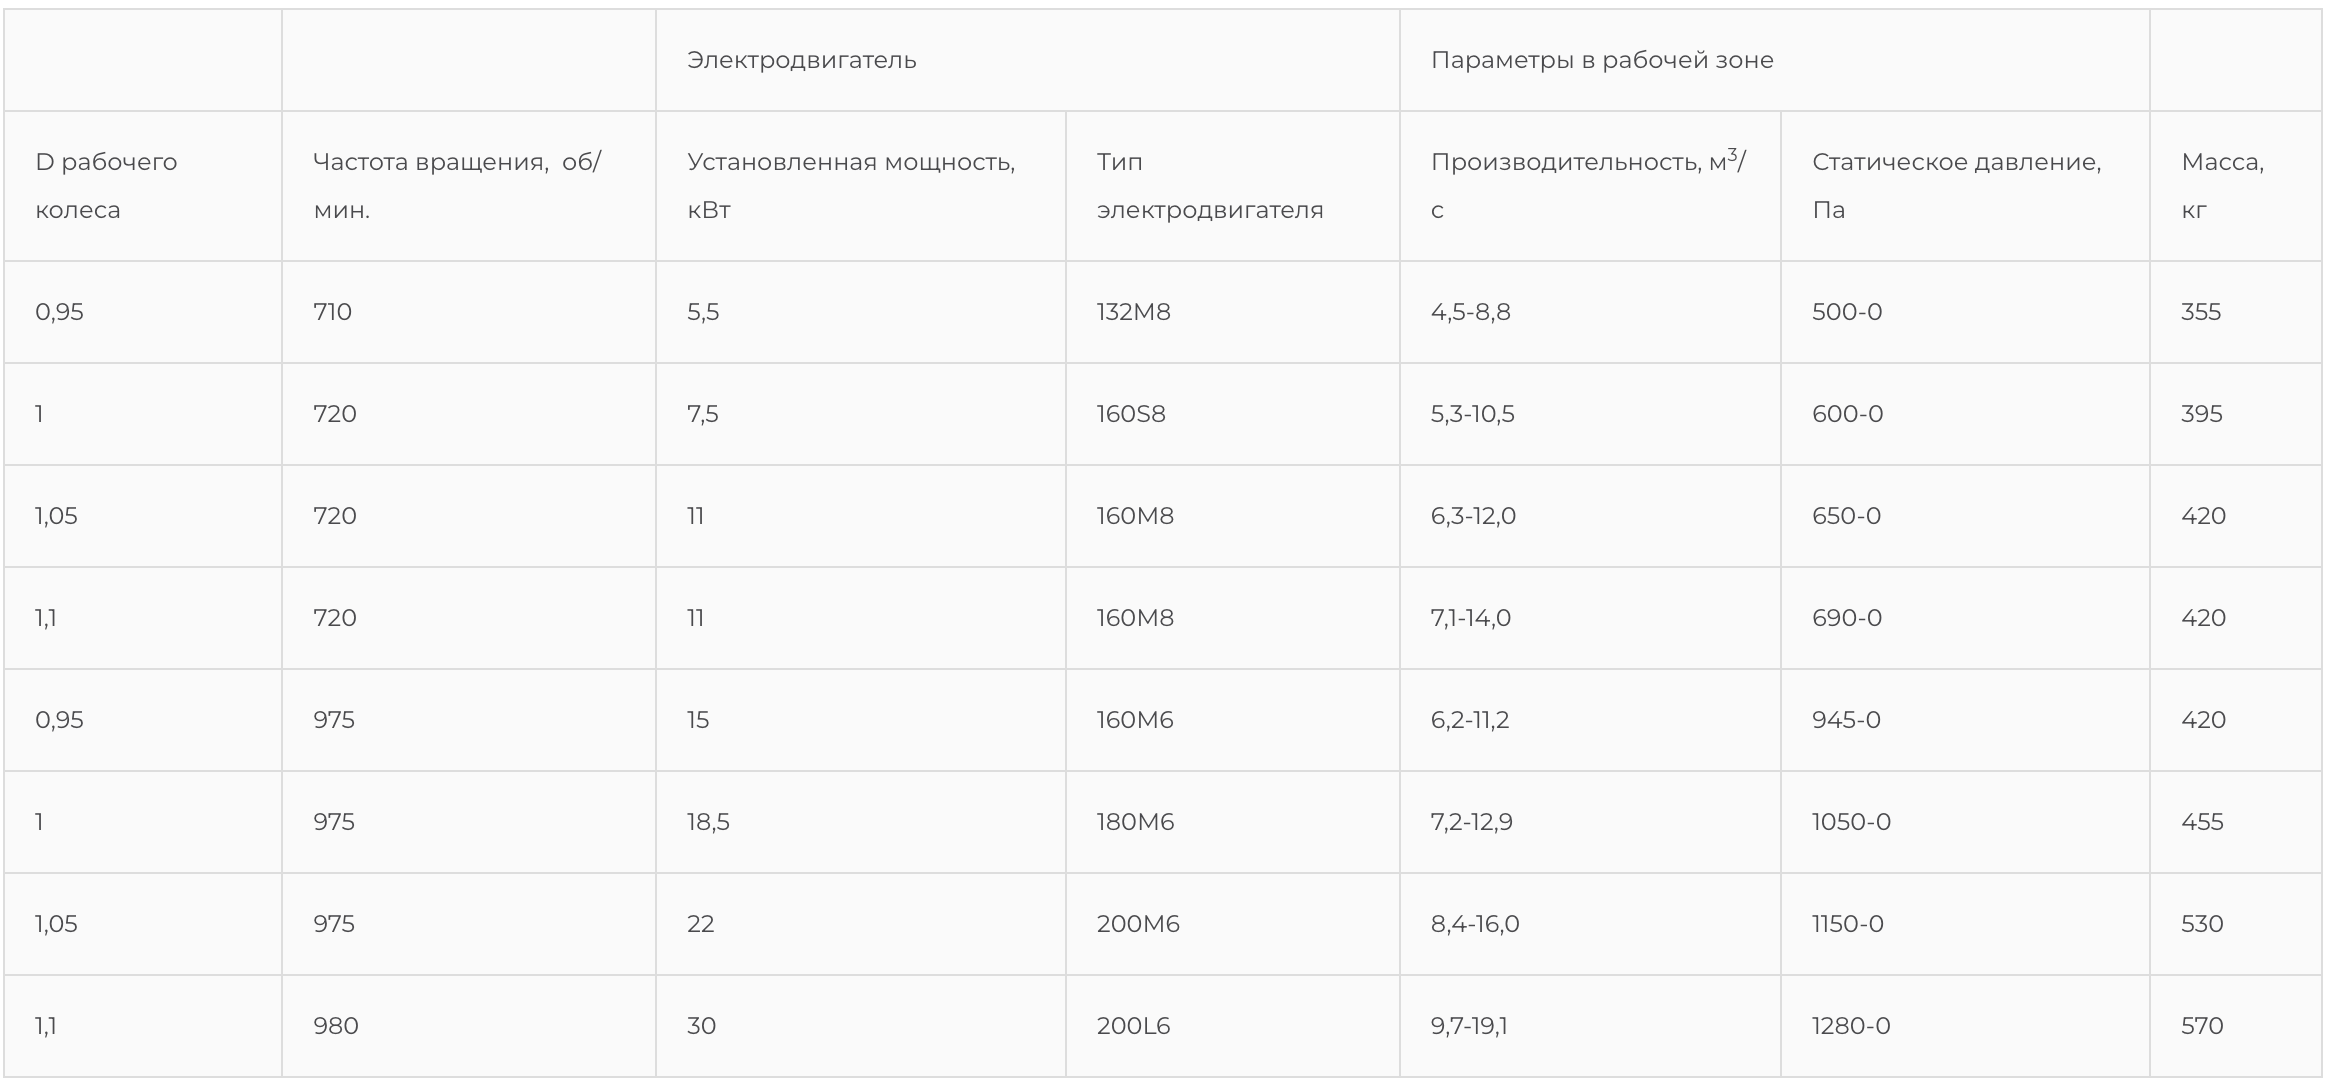Click the 'Частота вращения, об/мин.' header
Screen dimensions: 2330x1084
(456, 186)
